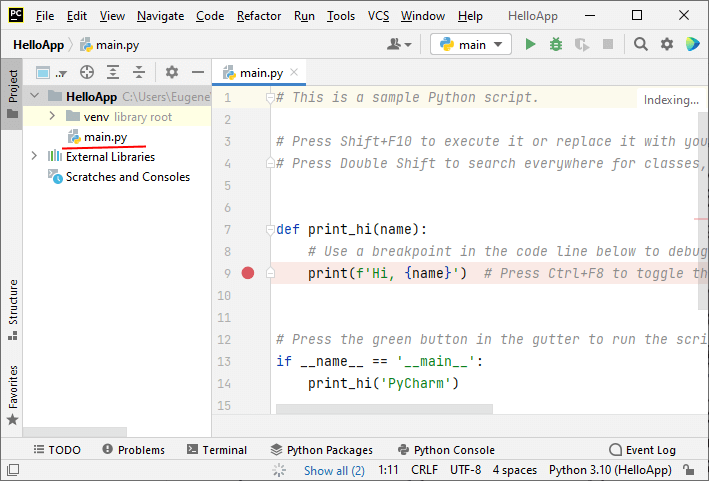Image resolution: width=709 pixels, height=481 pixels.
Task: Select main.py in the project tree
Action: pyautogui.click(x=105, y=137)
